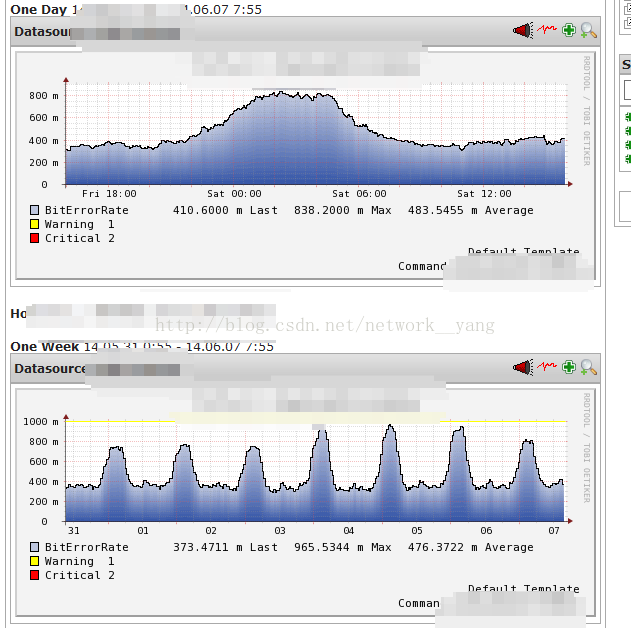Click the megaphone alert icon in One Day panel
Screen dimensions: 631x628
click(x=523, y=31)
